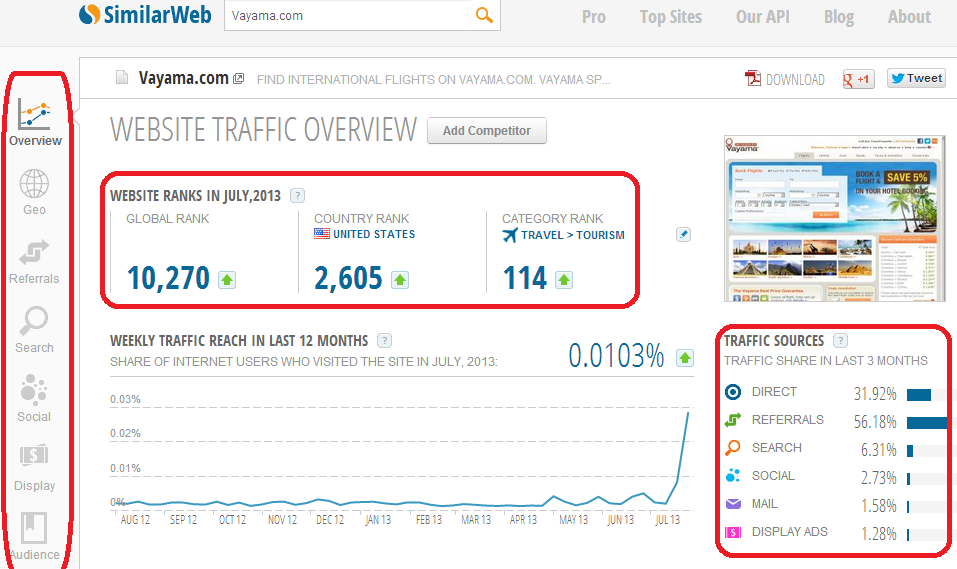Click the airplane category icon
This screenshot has height=569, width=957.
(x=510, y=235)
